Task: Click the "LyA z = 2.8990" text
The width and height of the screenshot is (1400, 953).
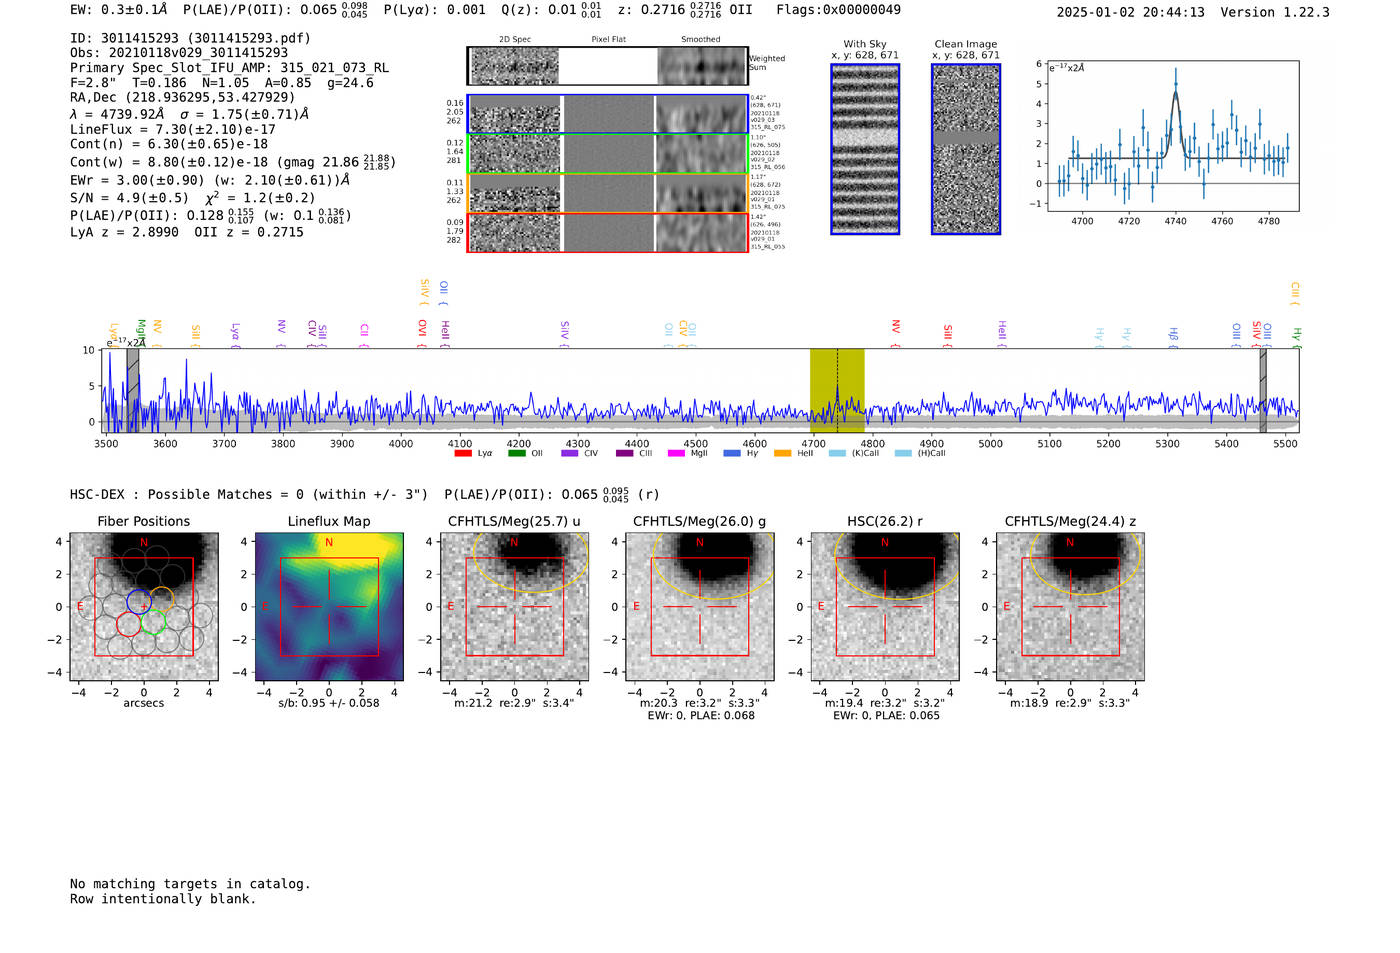Action: pos(124,232)
